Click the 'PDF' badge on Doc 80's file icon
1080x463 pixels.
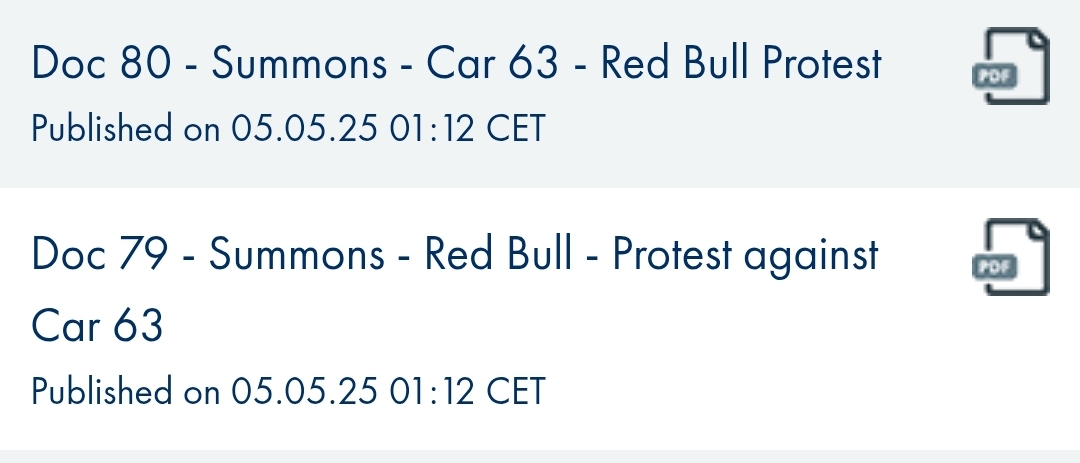pyautogui.click(x=995, y=75)
